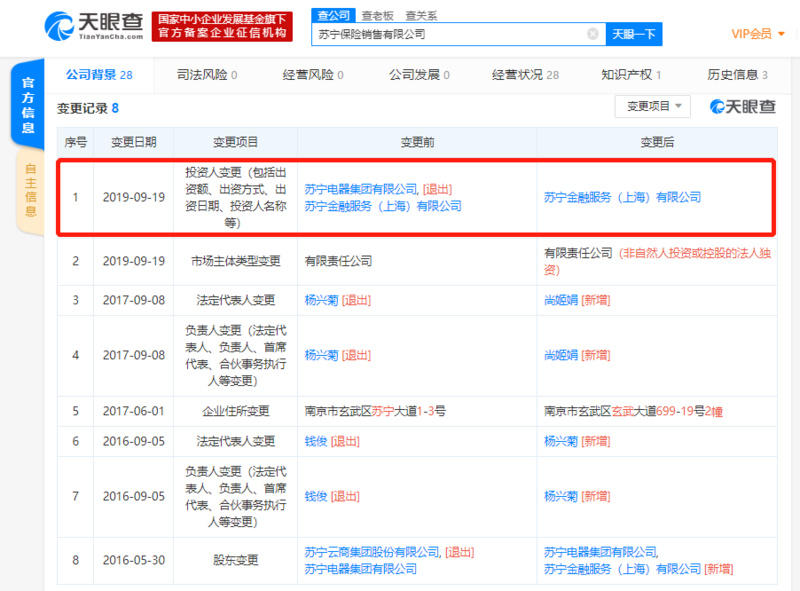
Task: Click 钱俊 [退出] link in row 7
Action: pos(332,497)
